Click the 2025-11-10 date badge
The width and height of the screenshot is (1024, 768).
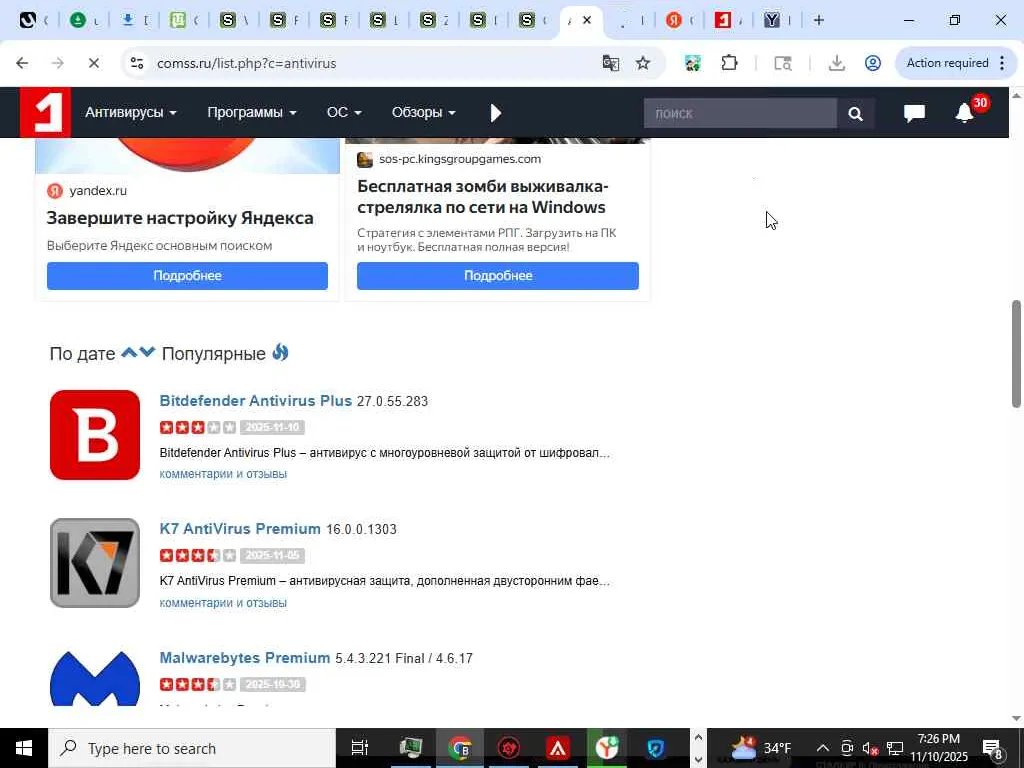tap(272, 427)
